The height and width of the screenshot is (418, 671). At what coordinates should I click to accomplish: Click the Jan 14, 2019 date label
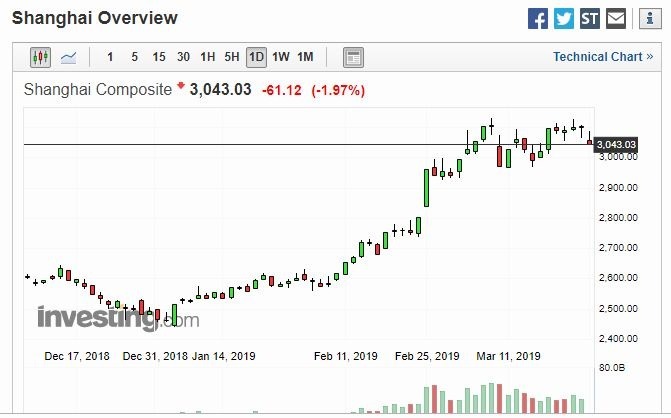223,356
